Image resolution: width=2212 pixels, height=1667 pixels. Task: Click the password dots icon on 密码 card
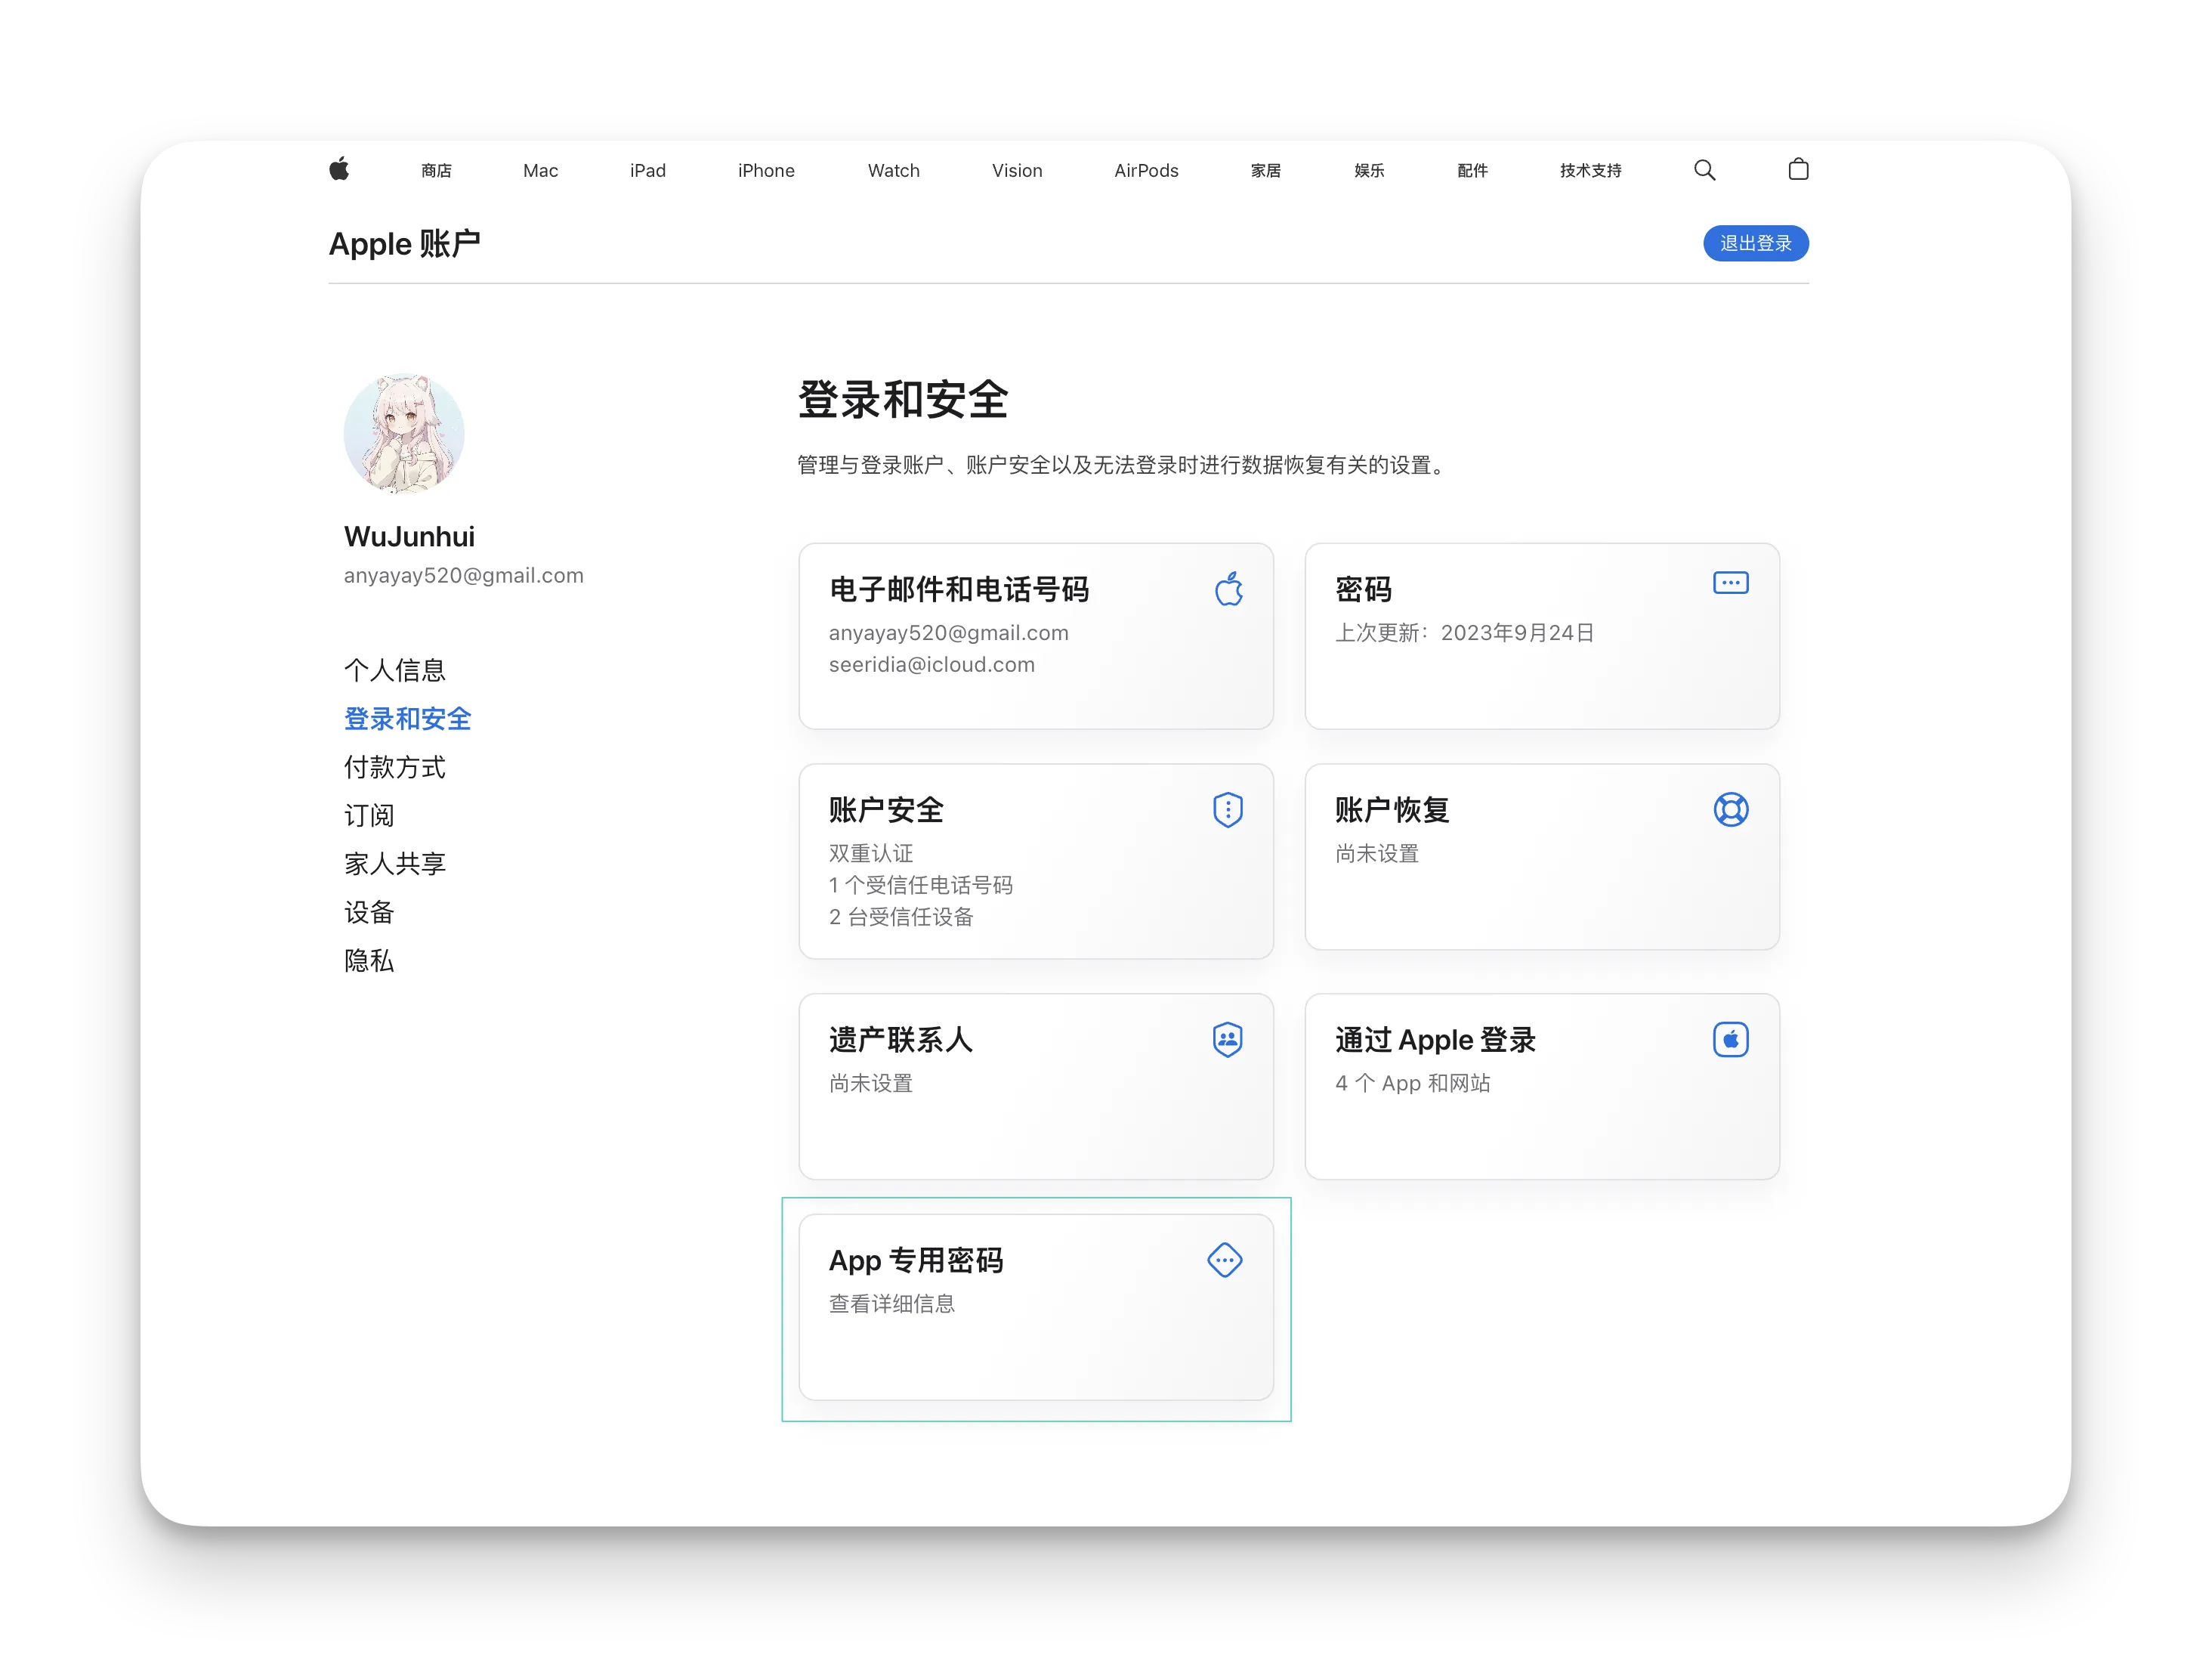[1730, 583]
